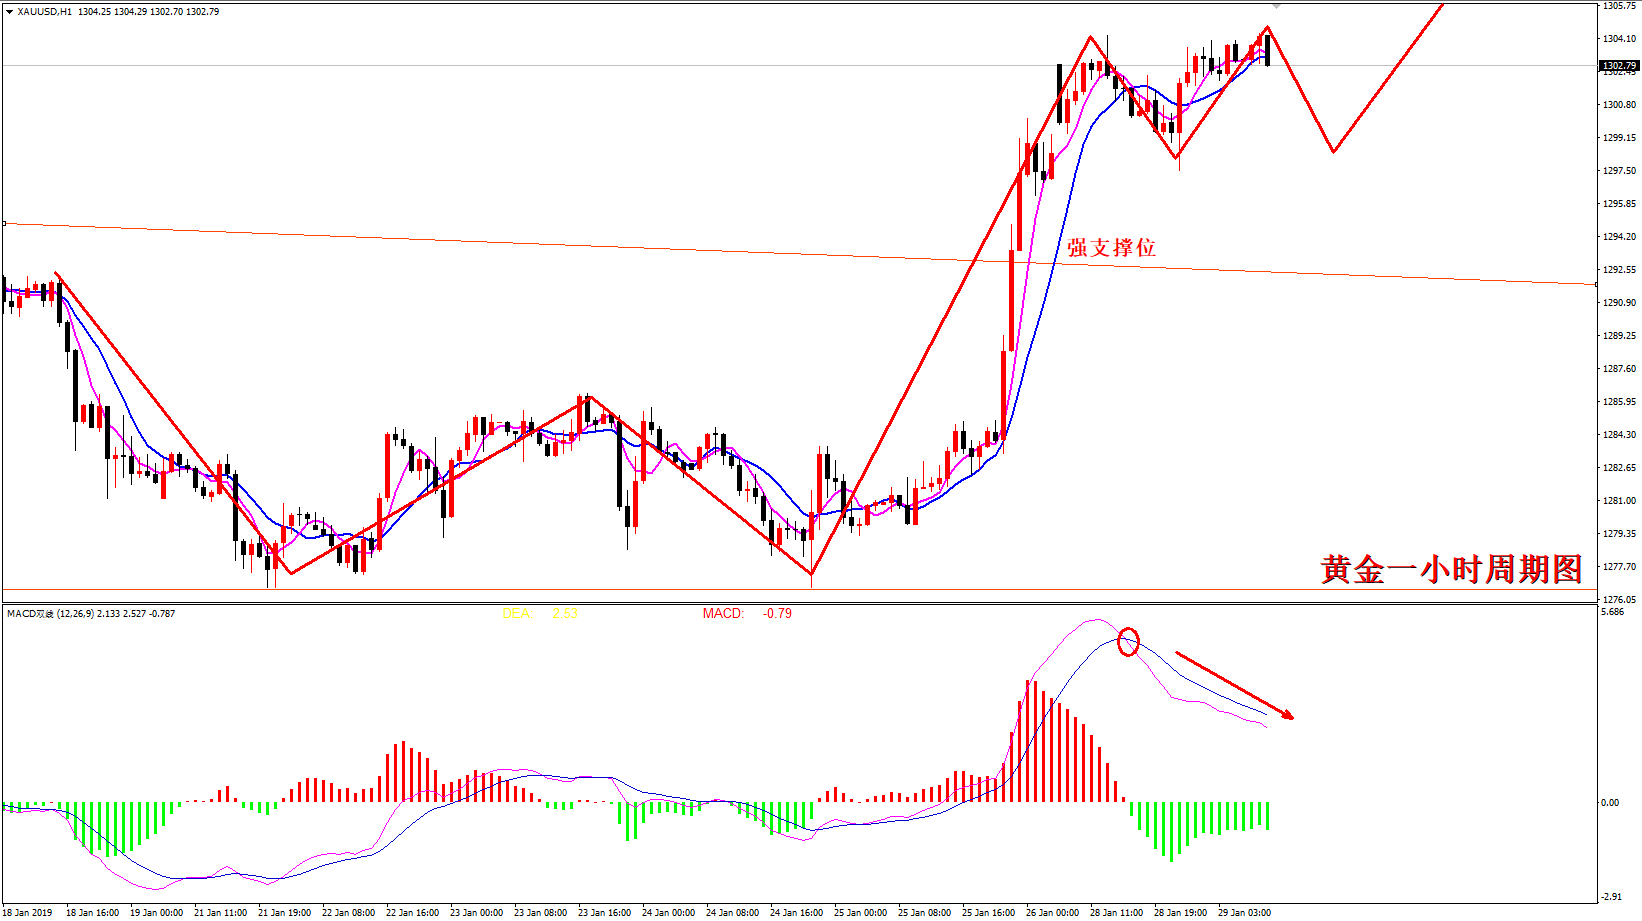Click the 24 Jan 00:00 time label
The height and width of the screenshot is (921, 1642).
(x=669, y=912)
